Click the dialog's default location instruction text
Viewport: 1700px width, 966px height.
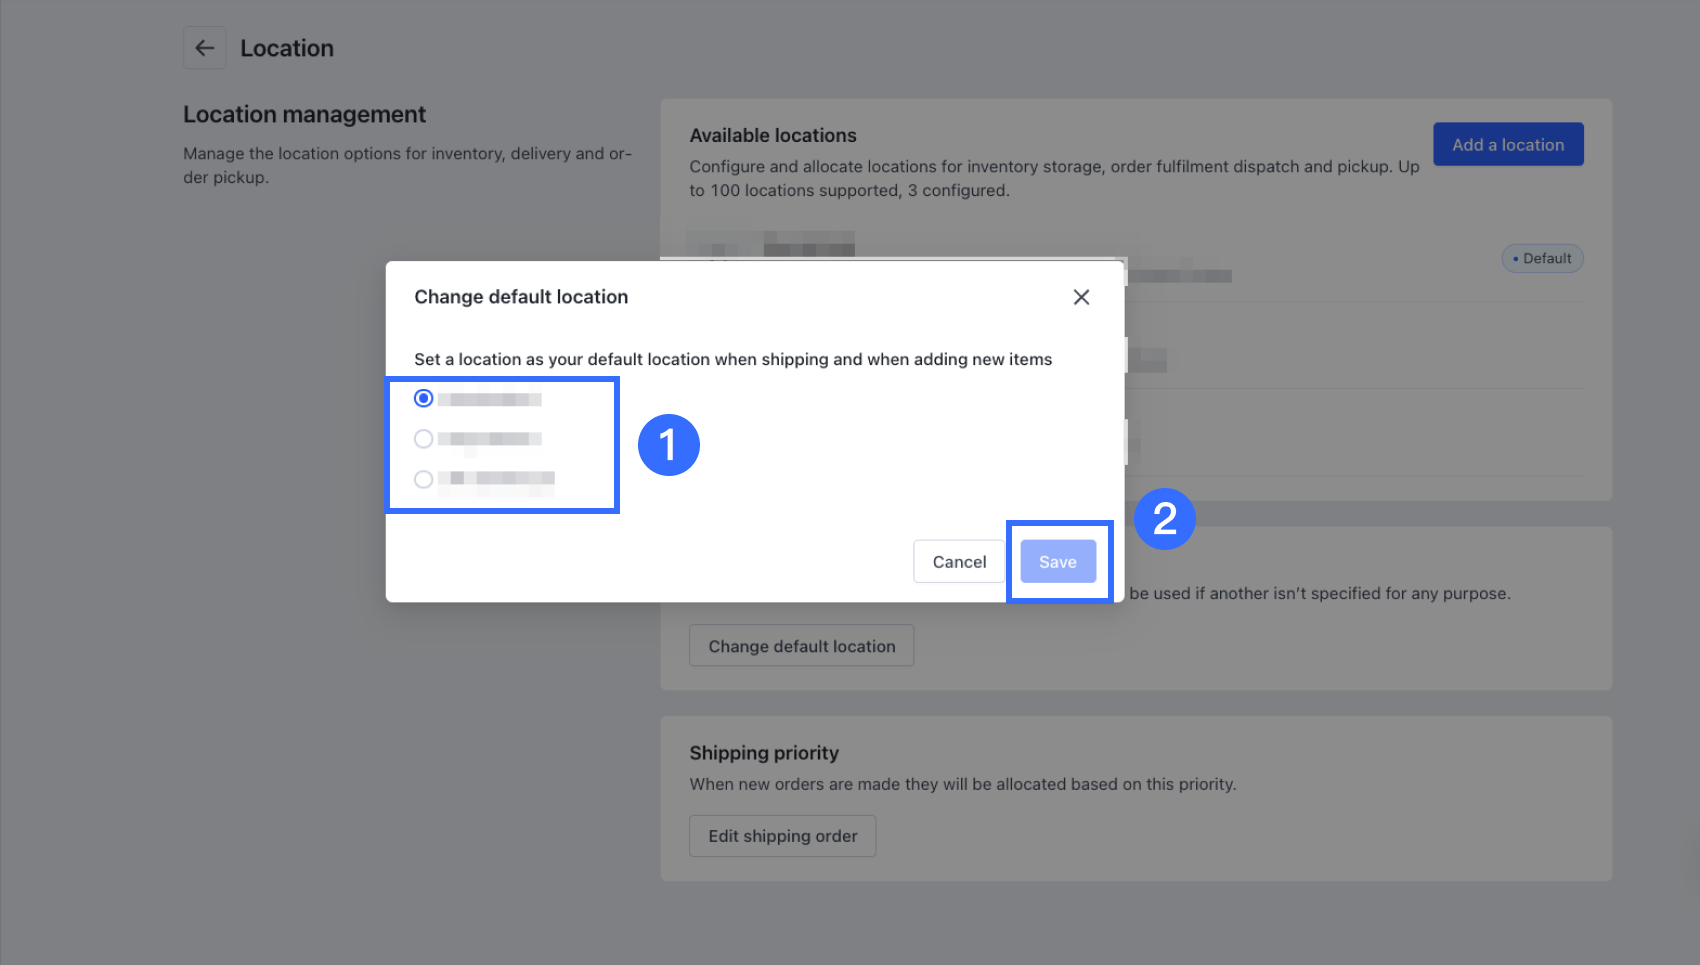click(x=733, y=359)
